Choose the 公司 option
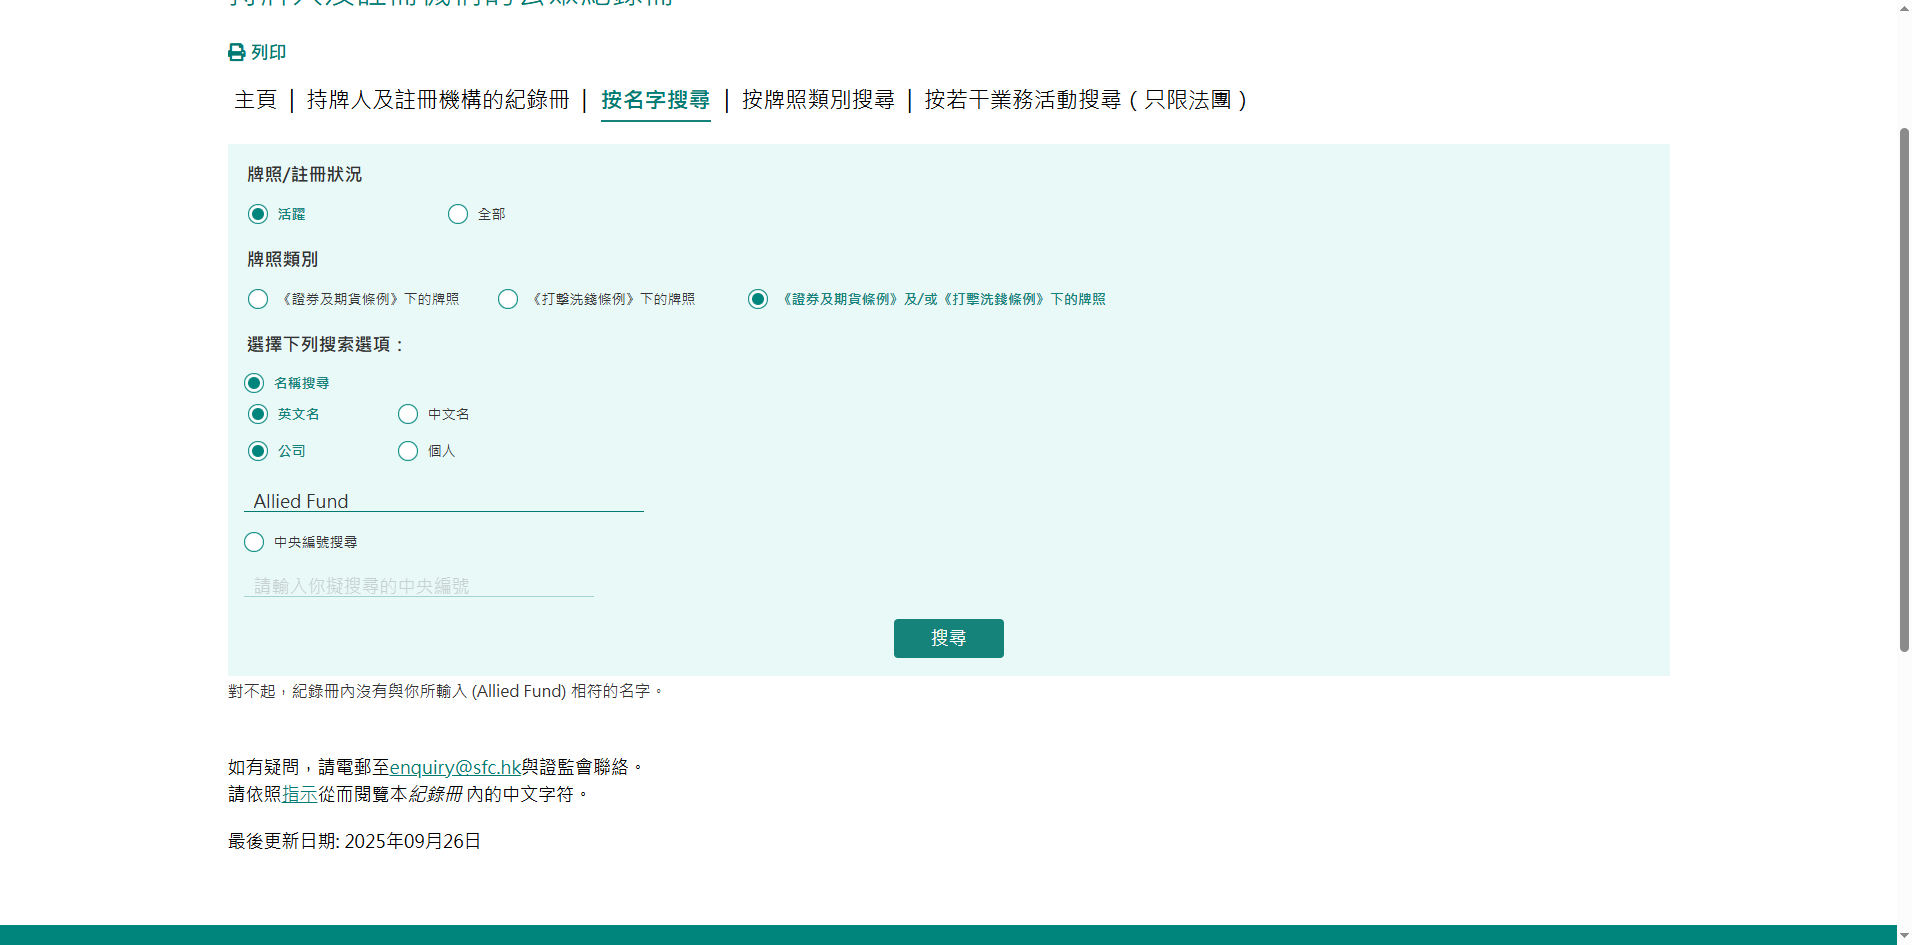The height and width of the screenshot is (945, 1912). 258,451
